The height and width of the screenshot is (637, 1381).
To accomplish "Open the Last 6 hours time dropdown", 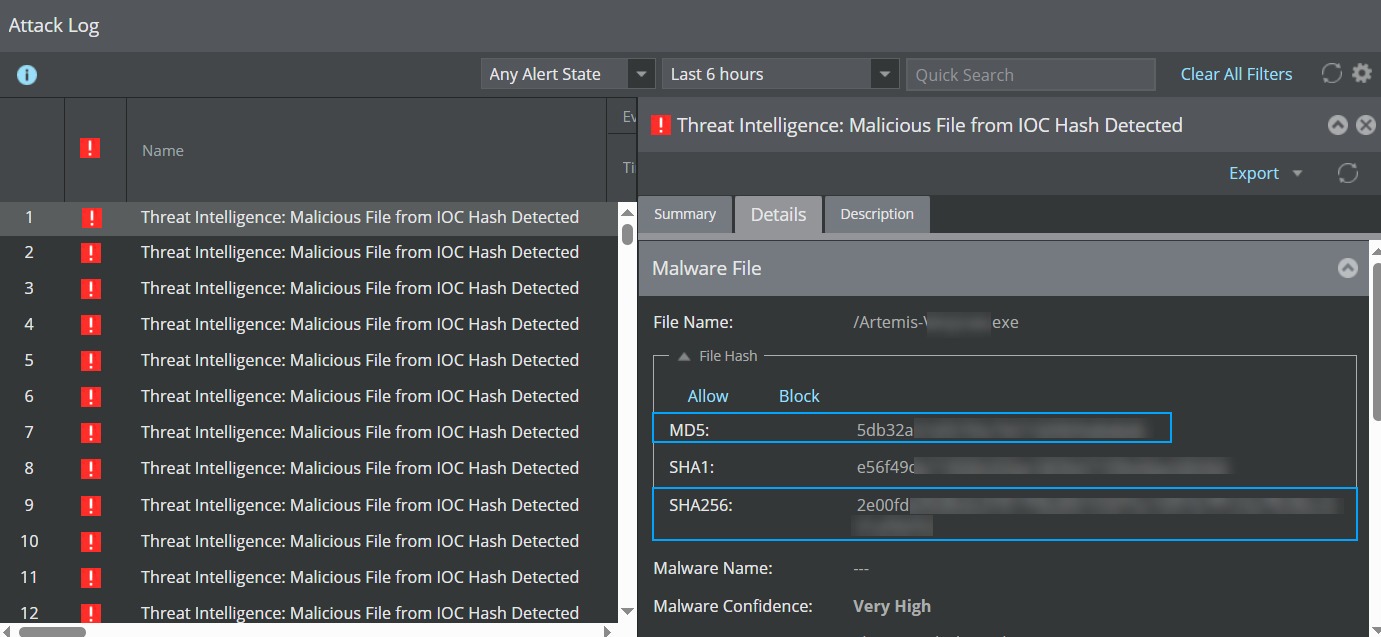I will point(780,74).
